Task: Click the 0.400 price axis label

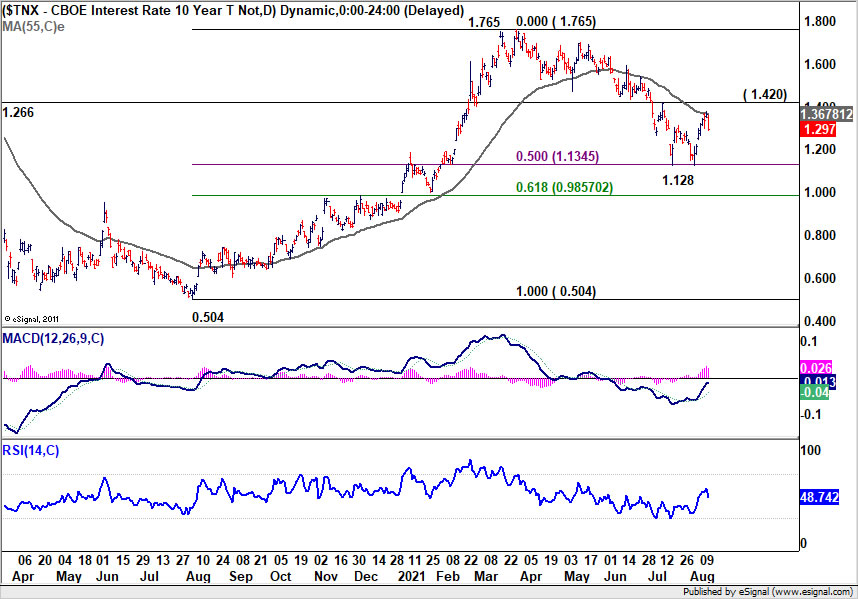Action: click(x=819, y=321)
